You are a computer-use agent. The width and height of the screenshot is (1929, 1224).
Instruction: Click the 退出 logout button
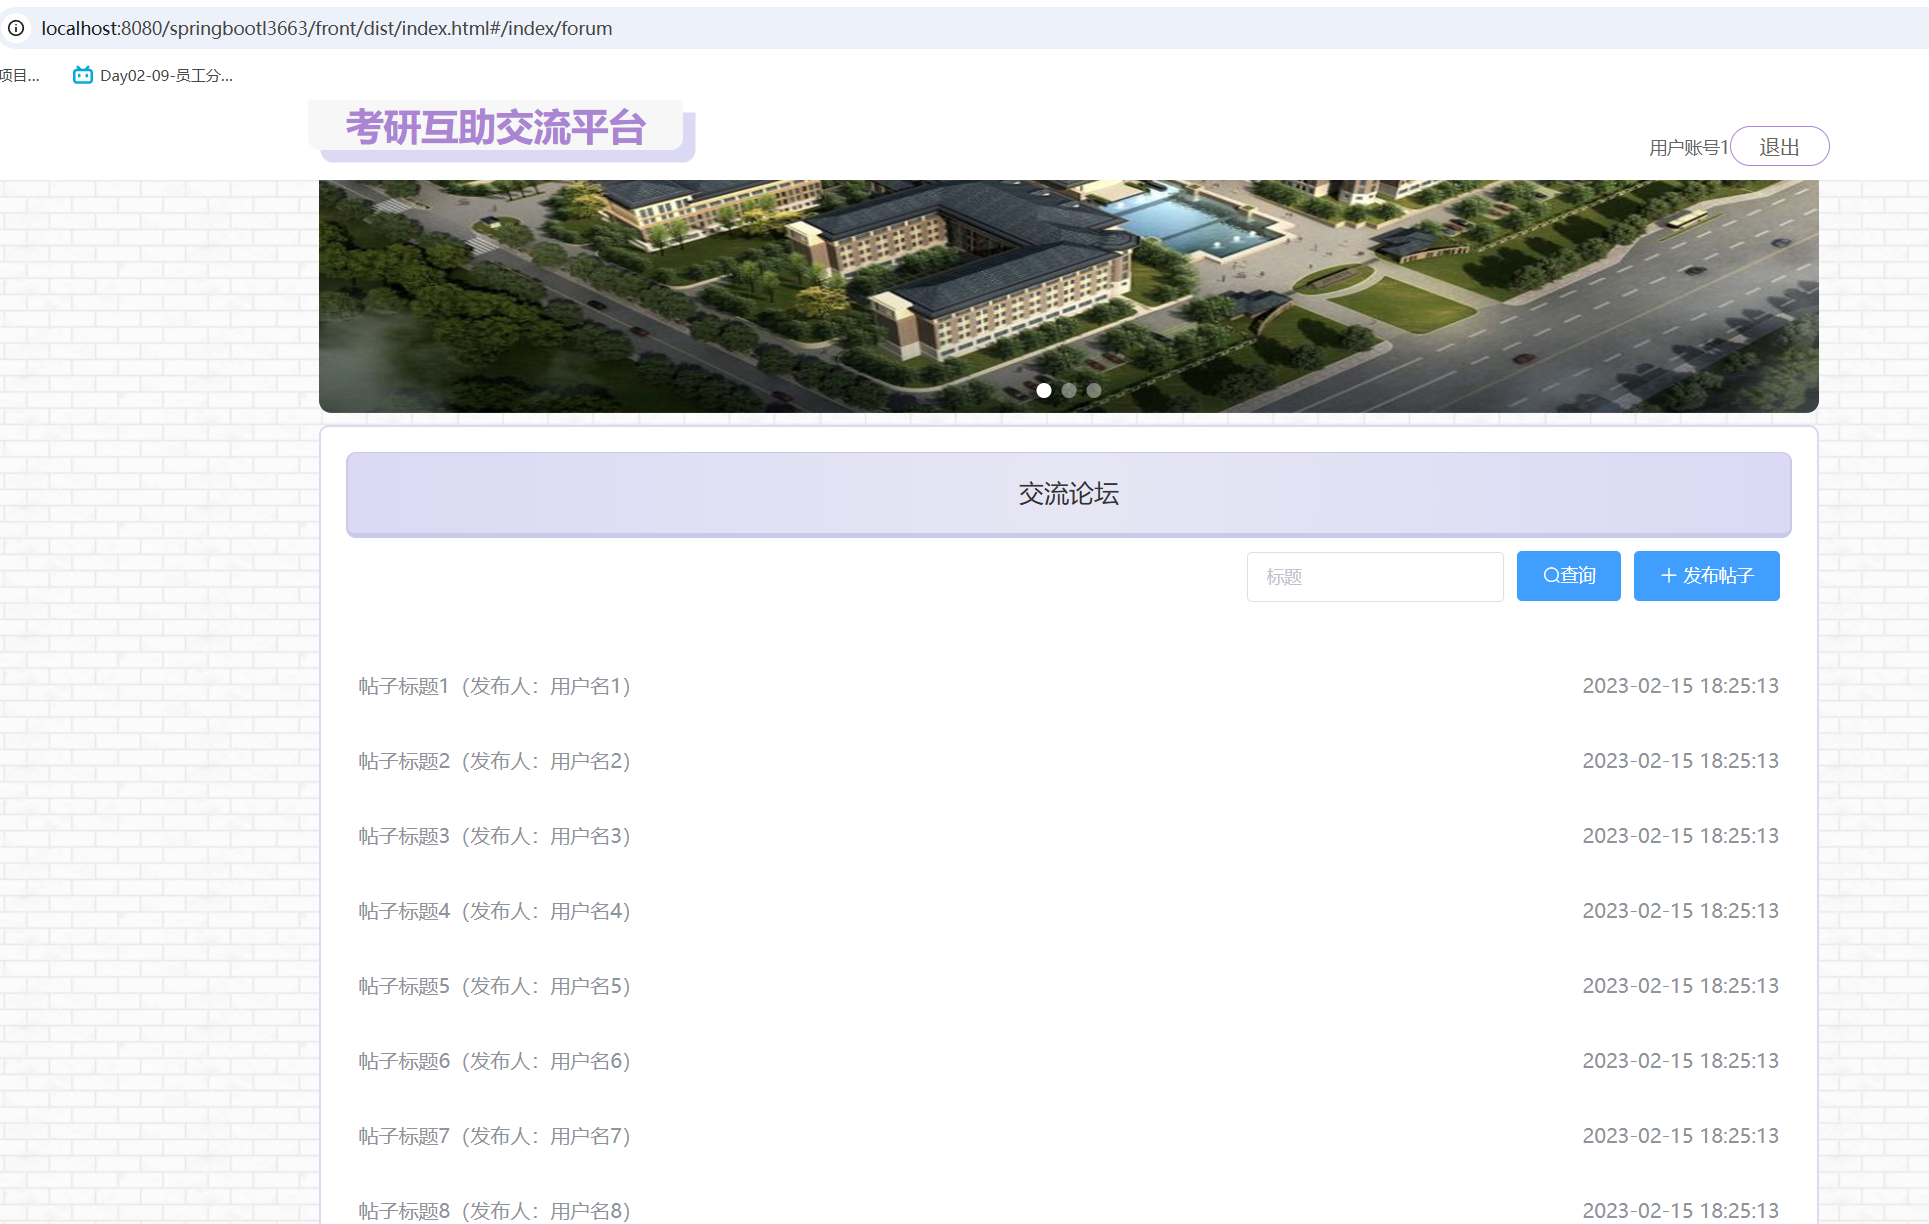pyautogui.click(x=1779, y=147)
